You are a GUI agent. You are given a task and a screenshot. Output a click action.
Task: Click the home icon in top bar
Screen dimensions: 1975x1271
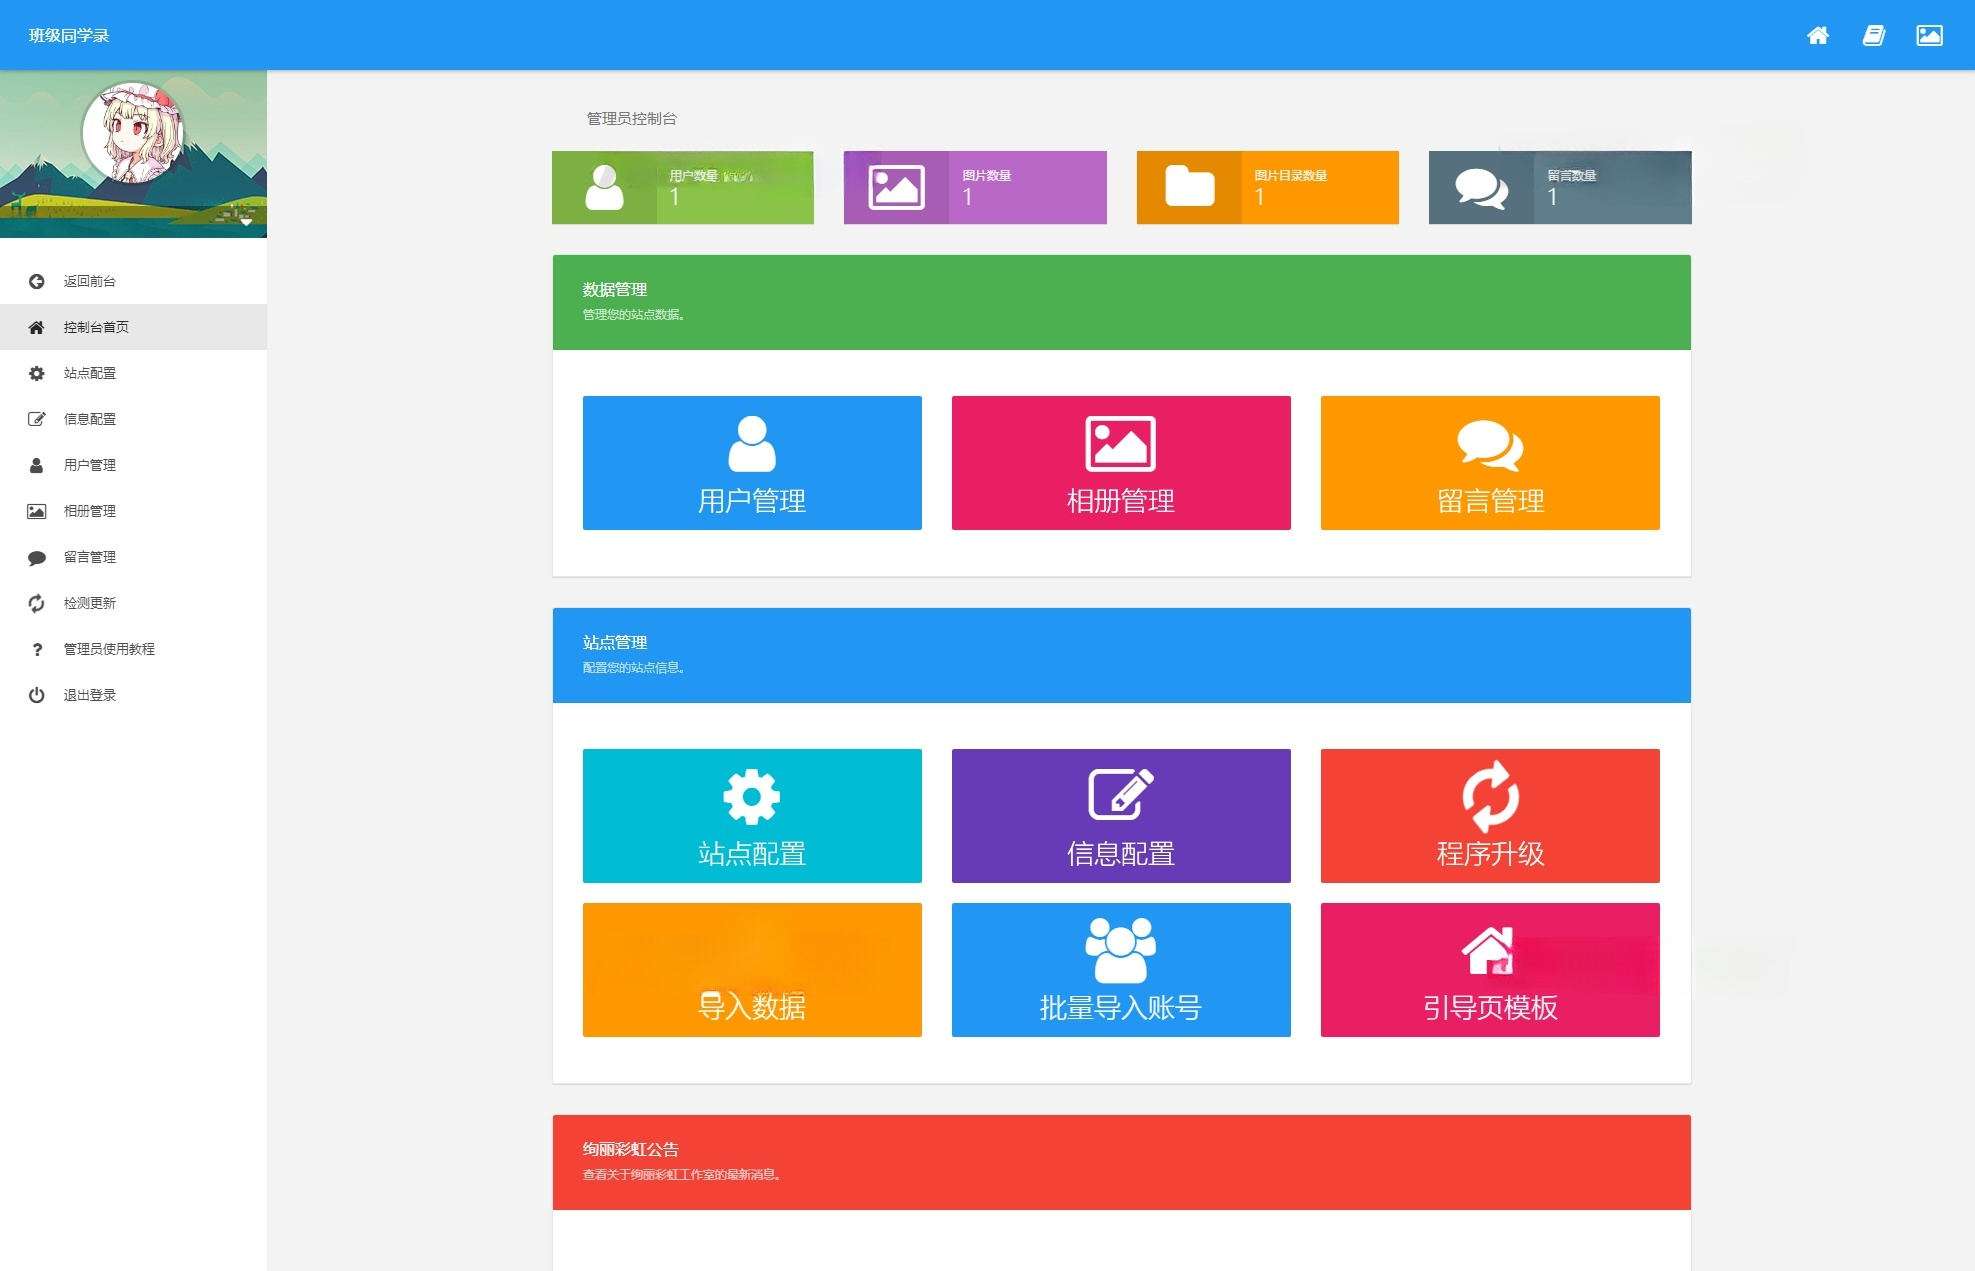(1817, 36)
